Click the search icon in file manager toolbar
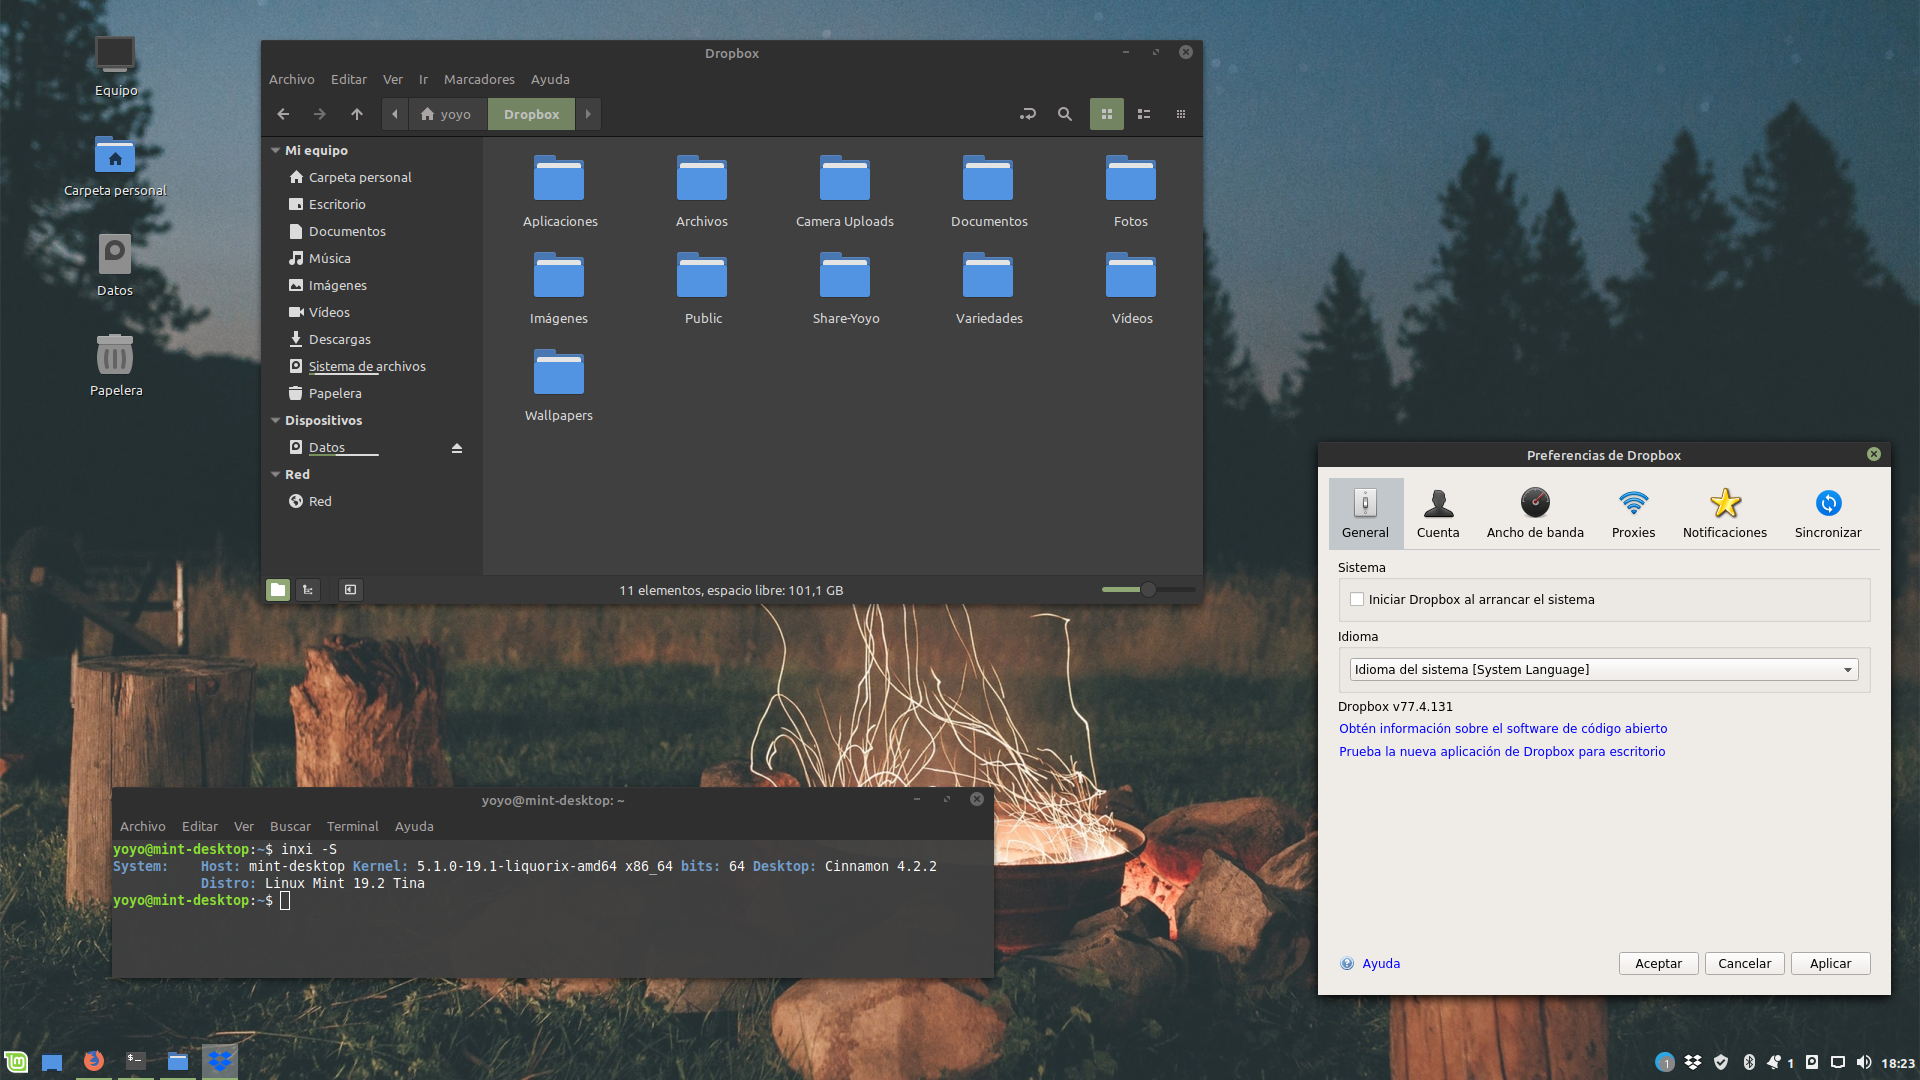The height and width of the screenshot is (1080, 1920). (1064, 114)
